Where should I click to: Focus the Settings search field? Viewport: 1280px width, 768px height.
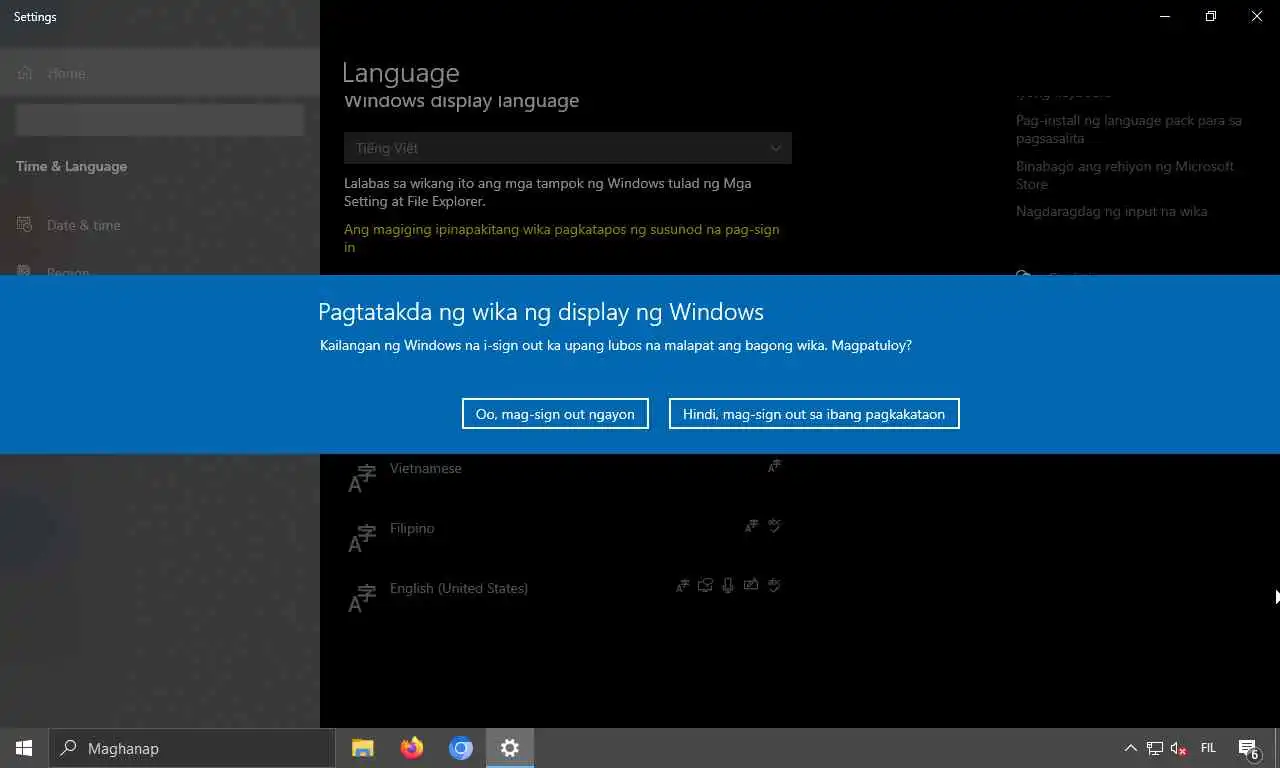(160, 120)
